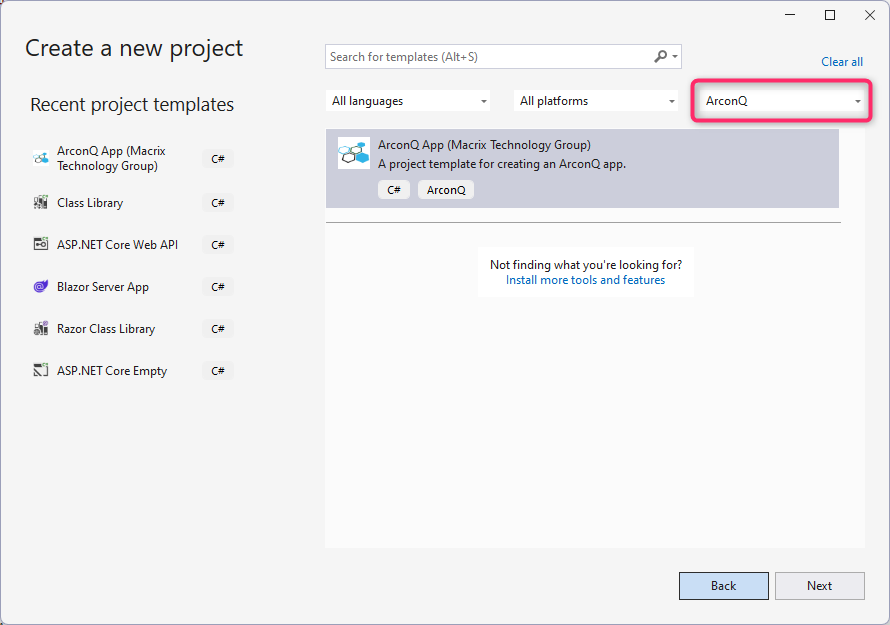Click the Razor Class Library icon
The width and height of the screenshot is (890, 625).
40,329
